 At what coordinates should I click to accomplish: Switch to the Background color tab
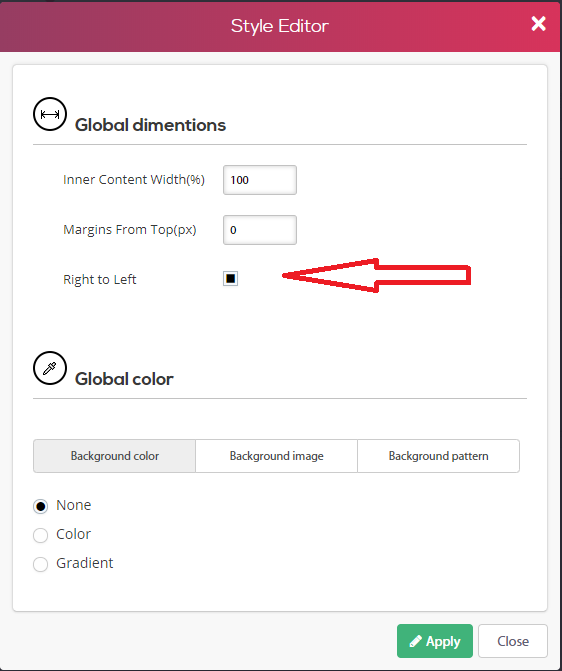[x=114, y=456]
